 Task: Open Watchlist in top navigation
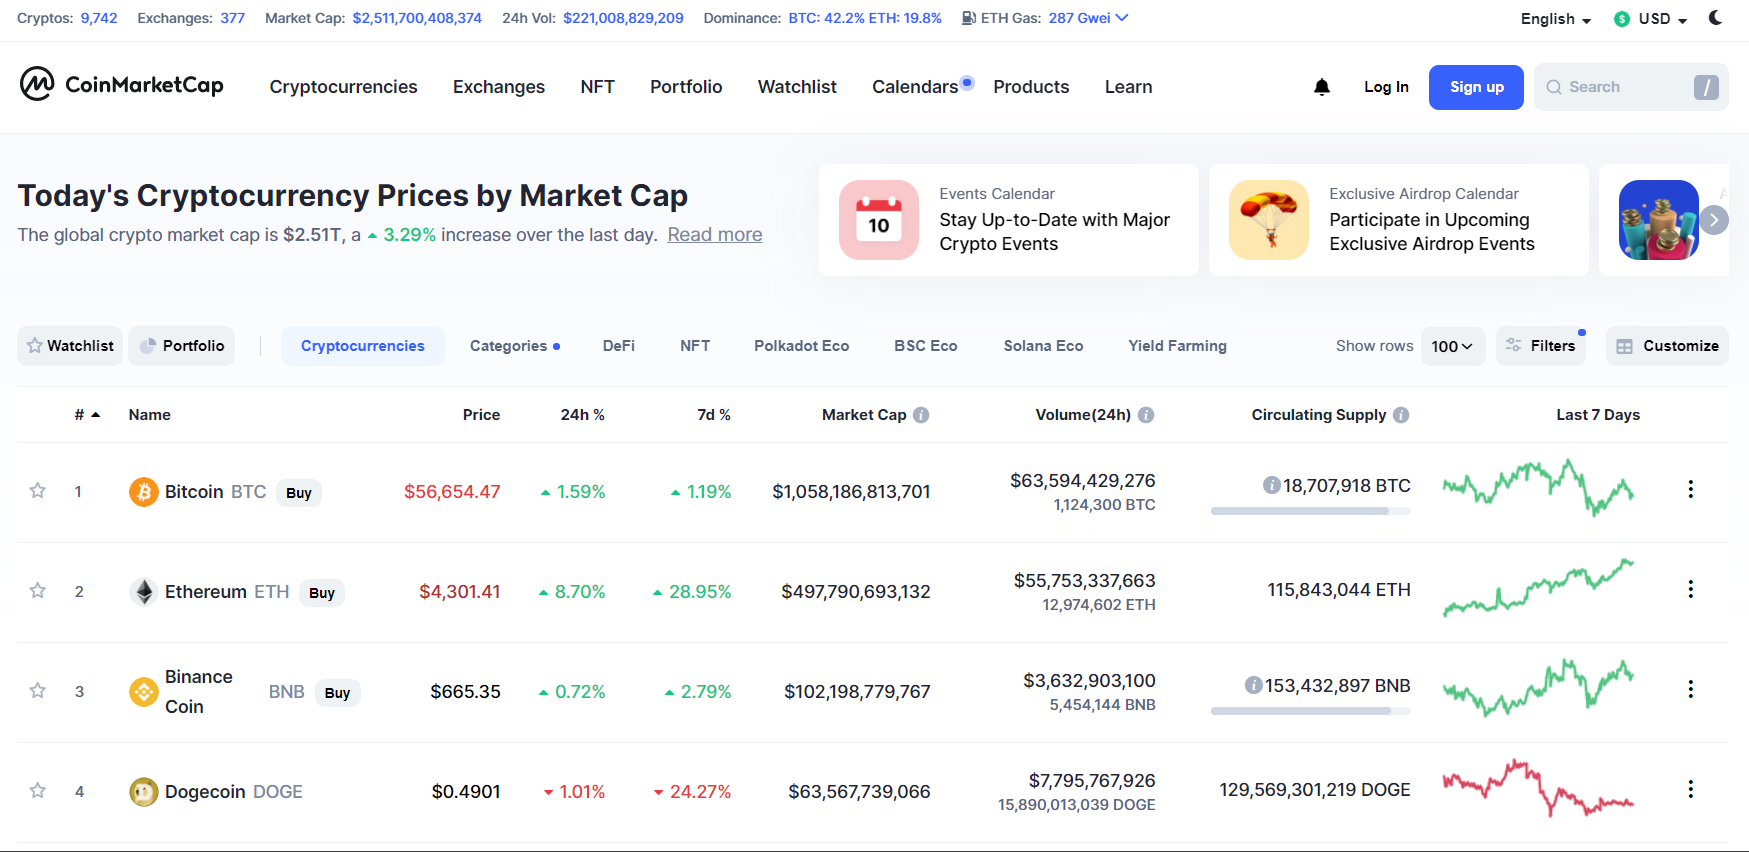click(x=797, y=87)
